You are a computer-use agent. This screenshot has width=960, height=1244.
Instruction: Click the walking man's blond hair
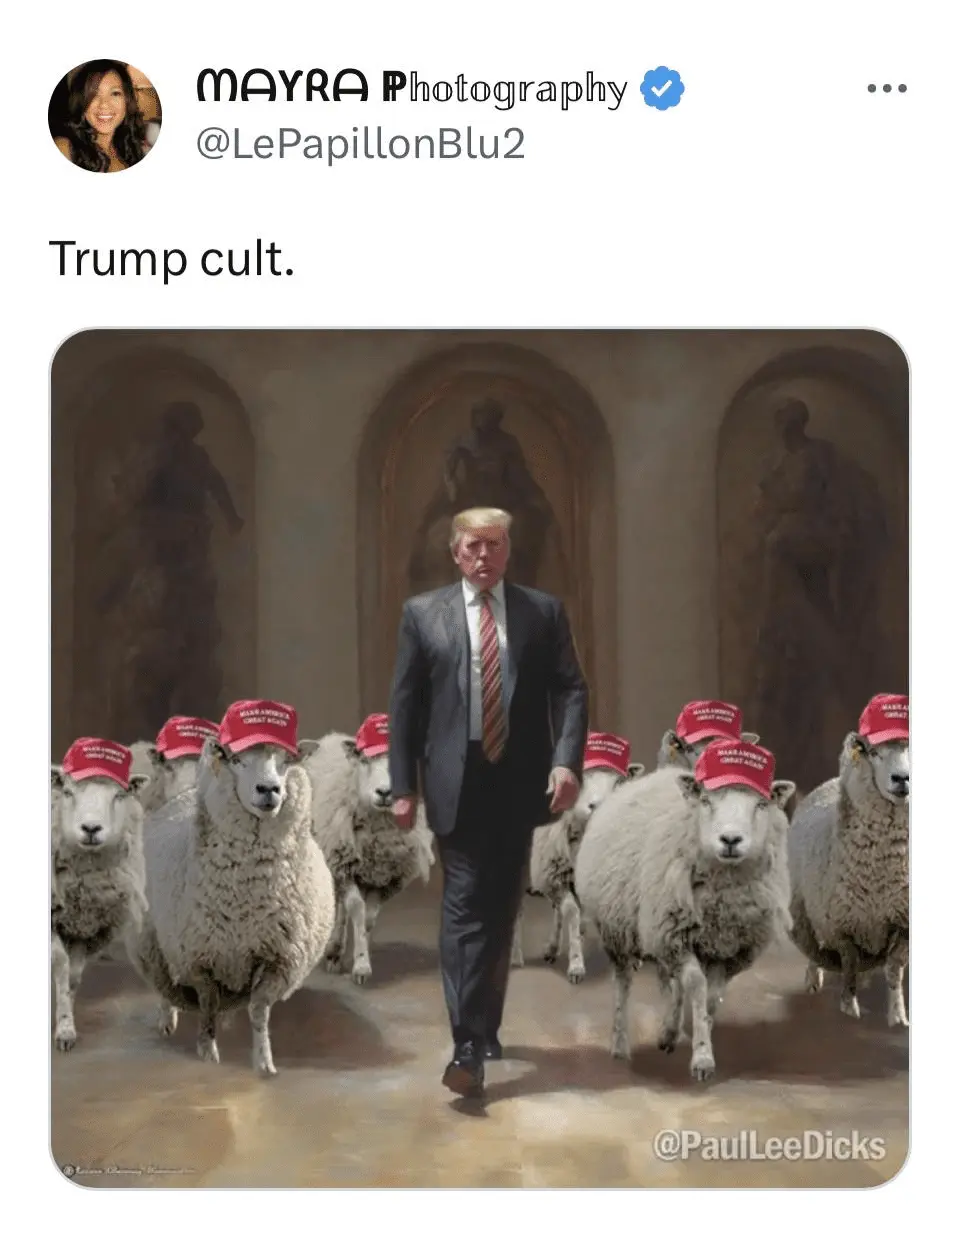481,522
